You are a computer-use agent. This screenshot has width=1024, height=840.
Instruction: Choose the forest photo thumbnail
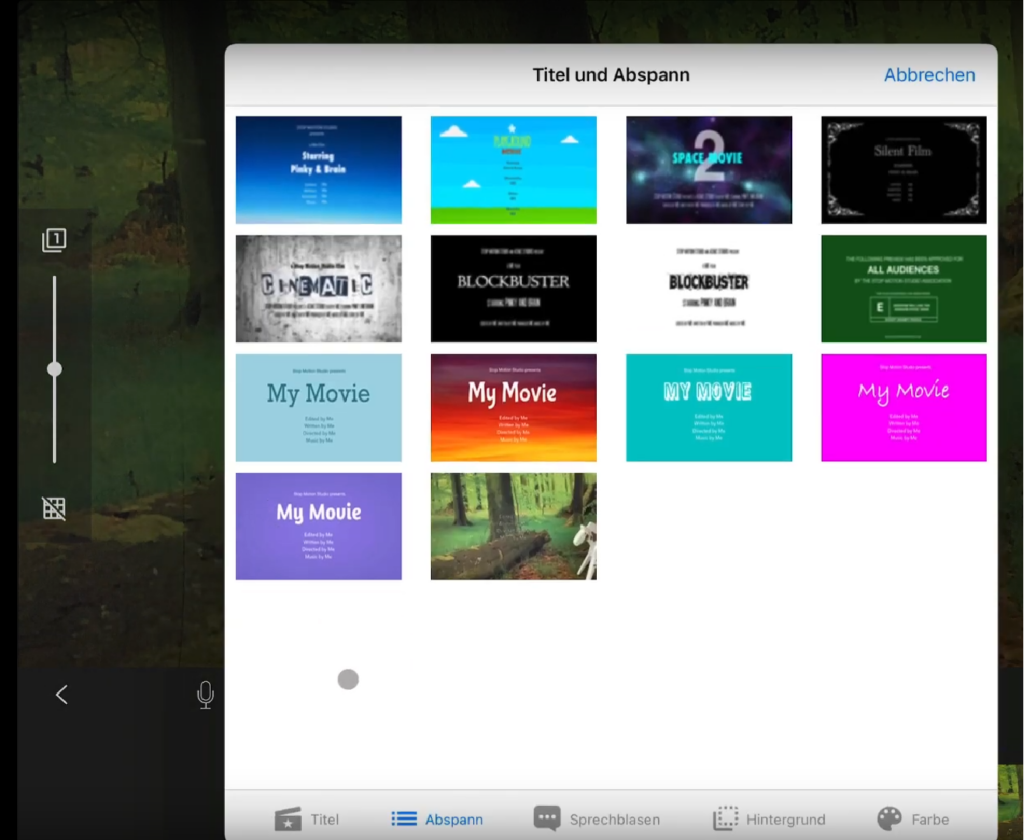[513, 526]
